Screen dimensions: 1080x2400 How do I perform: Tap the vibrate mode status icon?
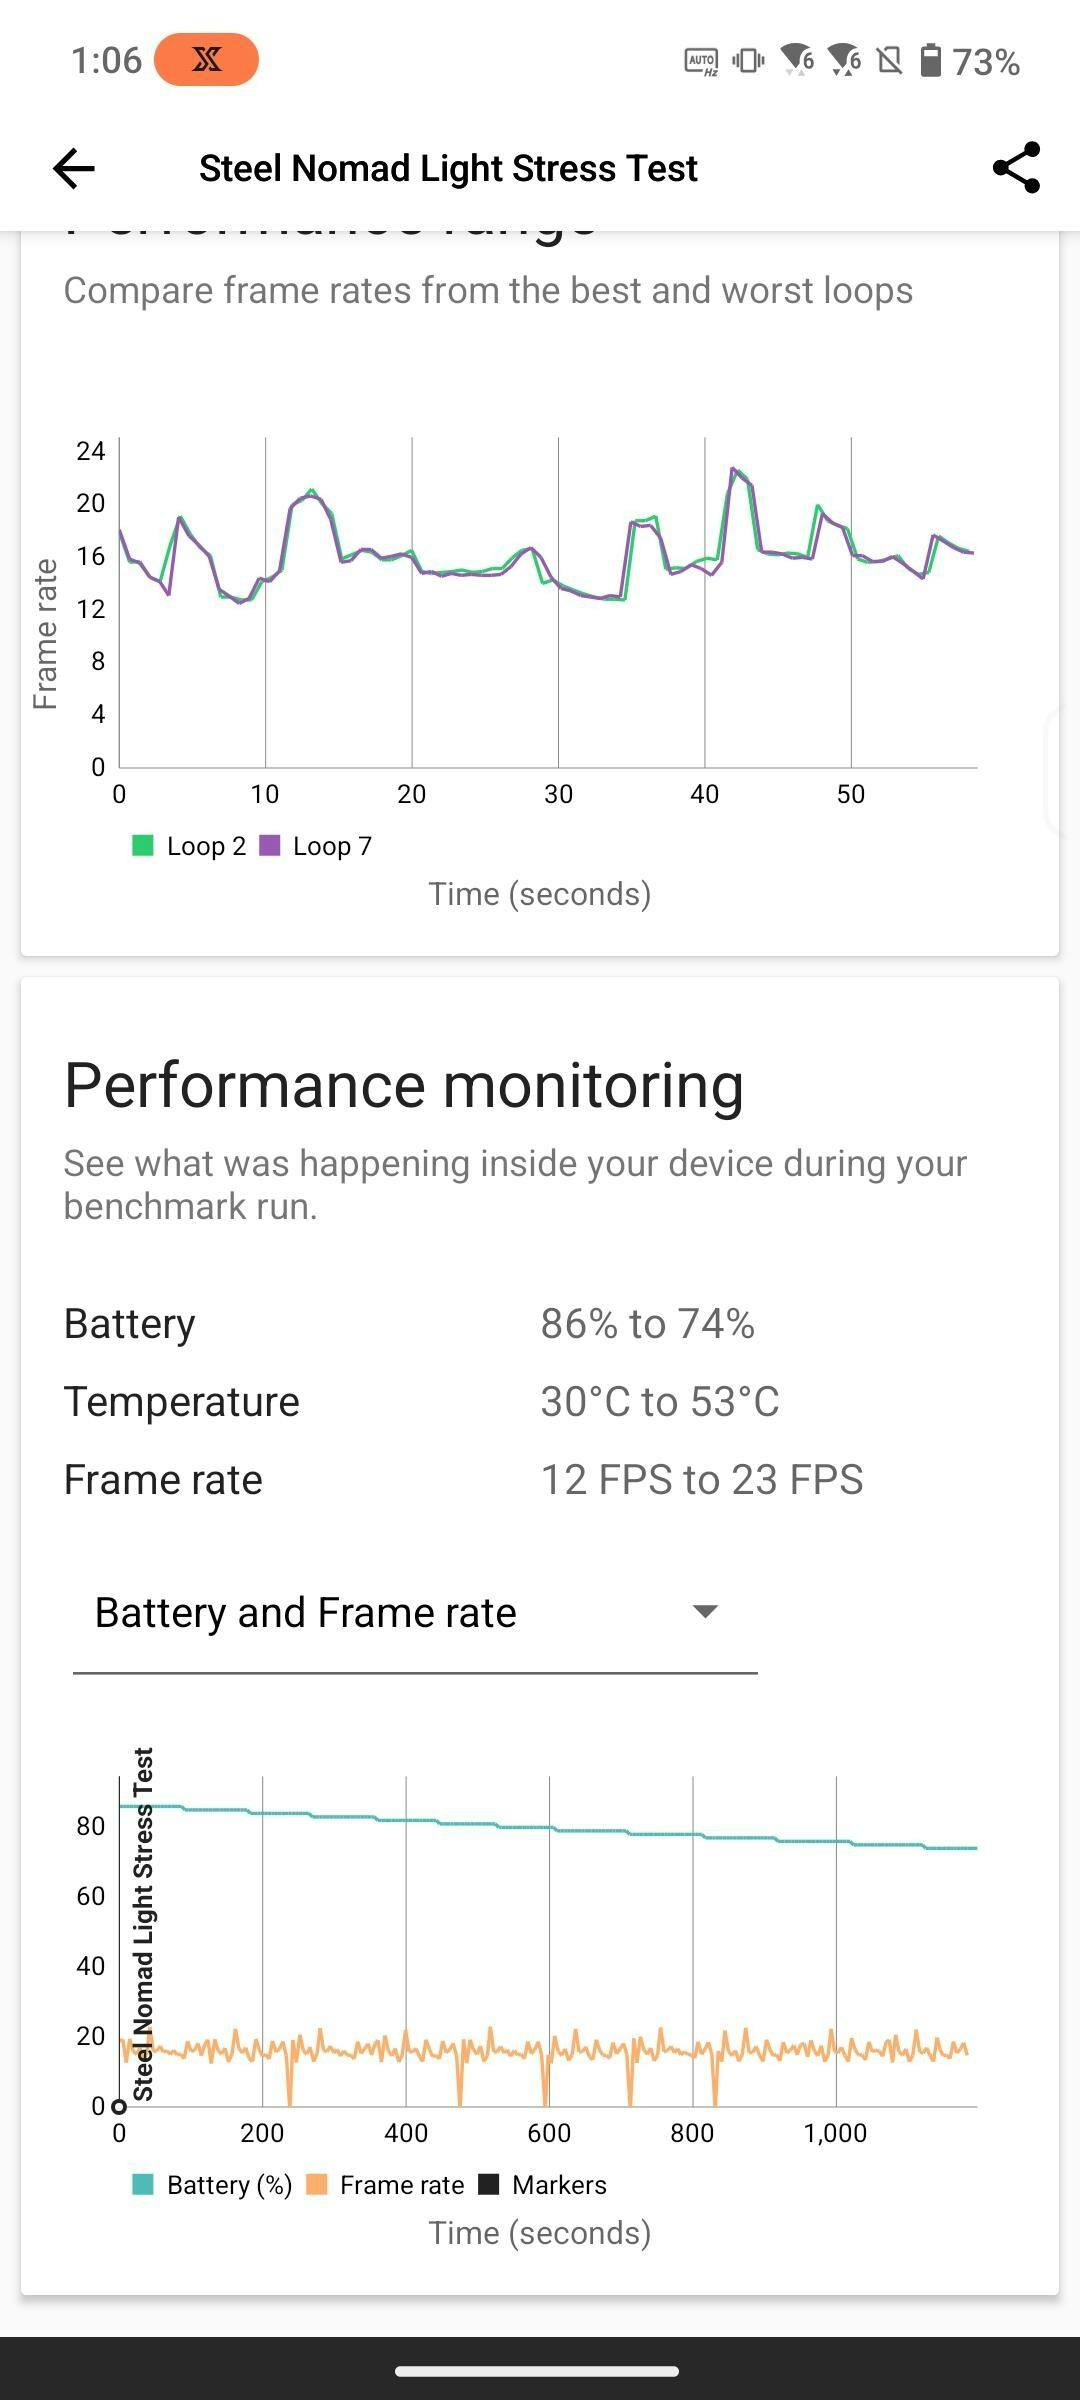(748, 61)
